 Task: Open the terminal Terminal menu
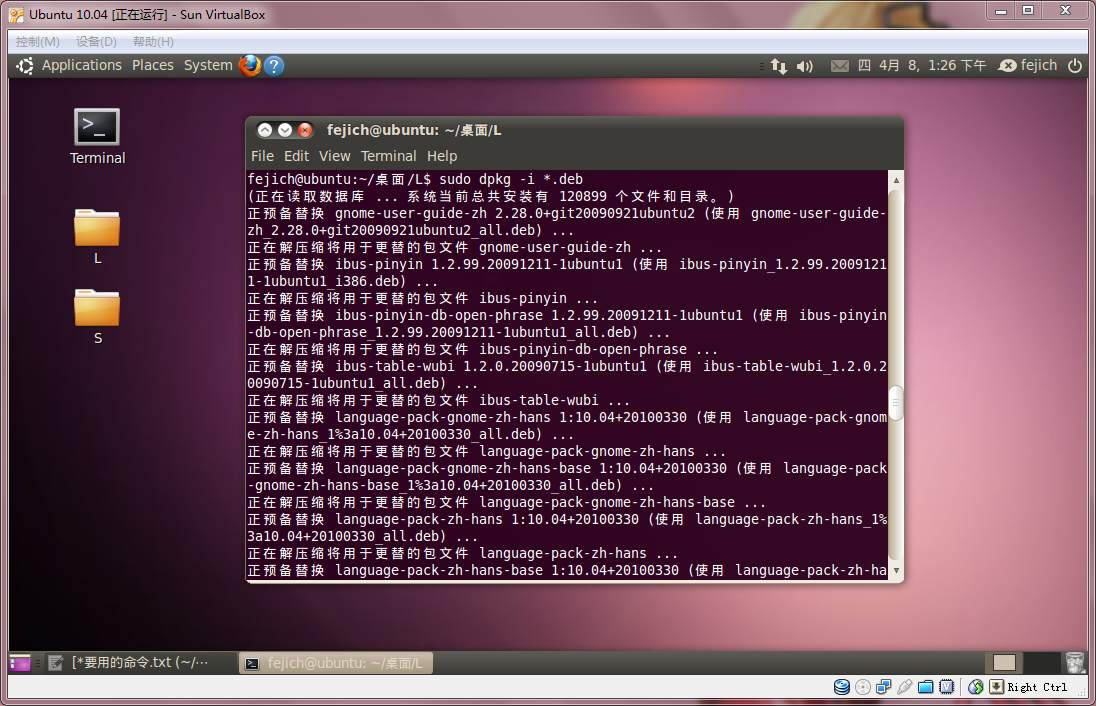389,157
